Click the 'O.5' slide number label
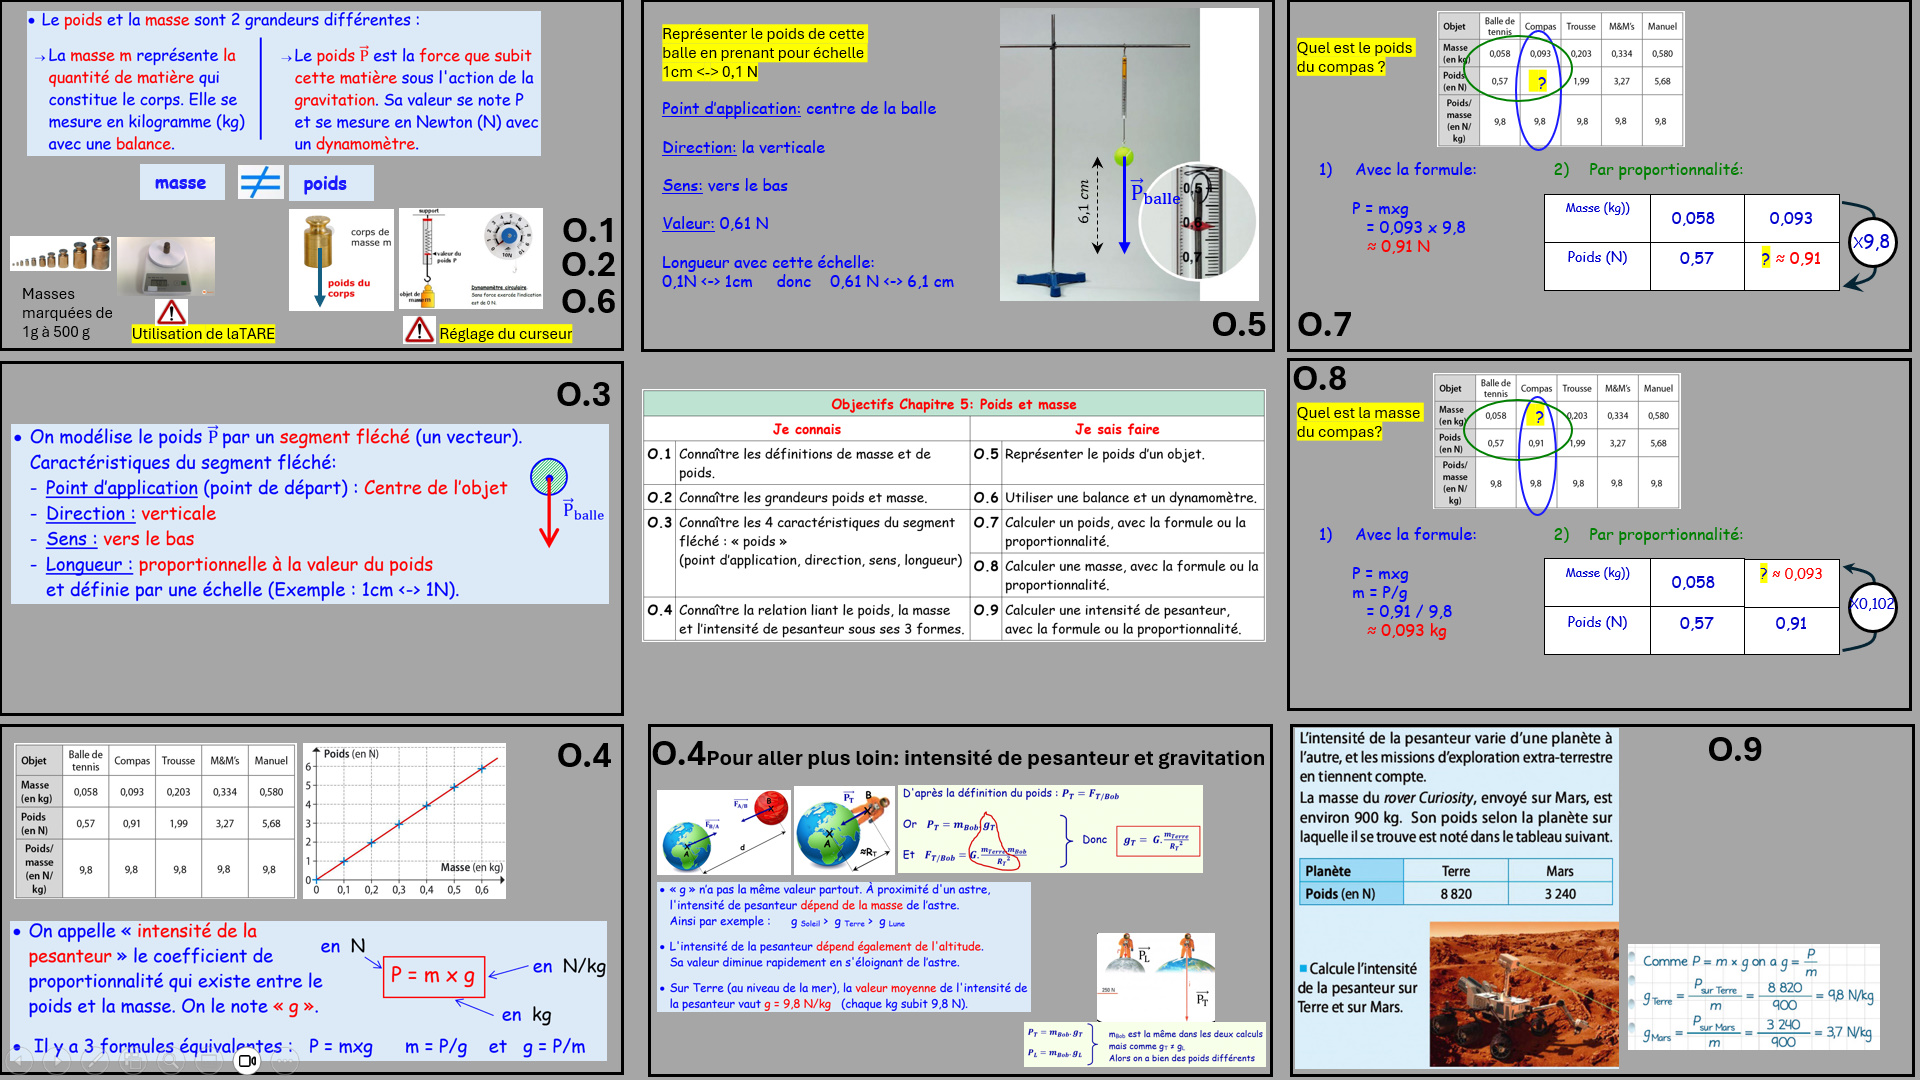Viewport: 1920px width, 1080px height. (1239, 324)
